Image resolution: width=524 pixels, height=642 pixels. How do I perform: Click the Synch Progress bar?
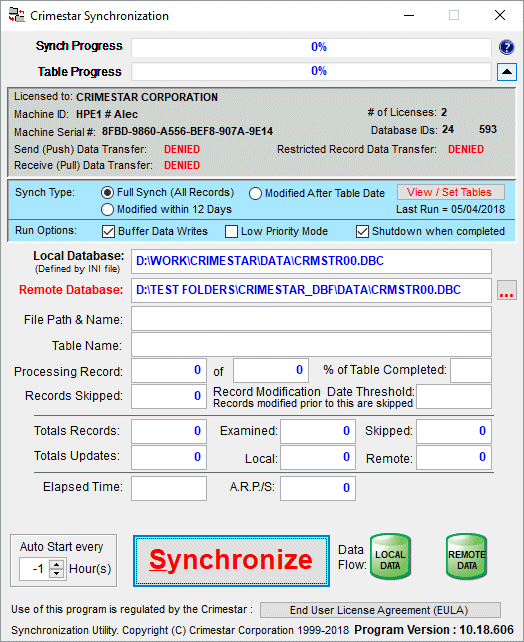[311, 47]
